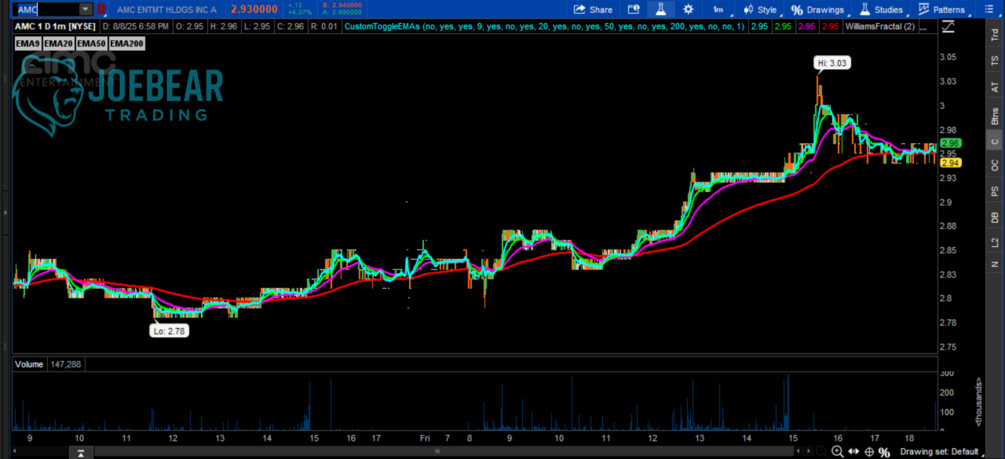Open the AT side panel tab

coord(995,86)
